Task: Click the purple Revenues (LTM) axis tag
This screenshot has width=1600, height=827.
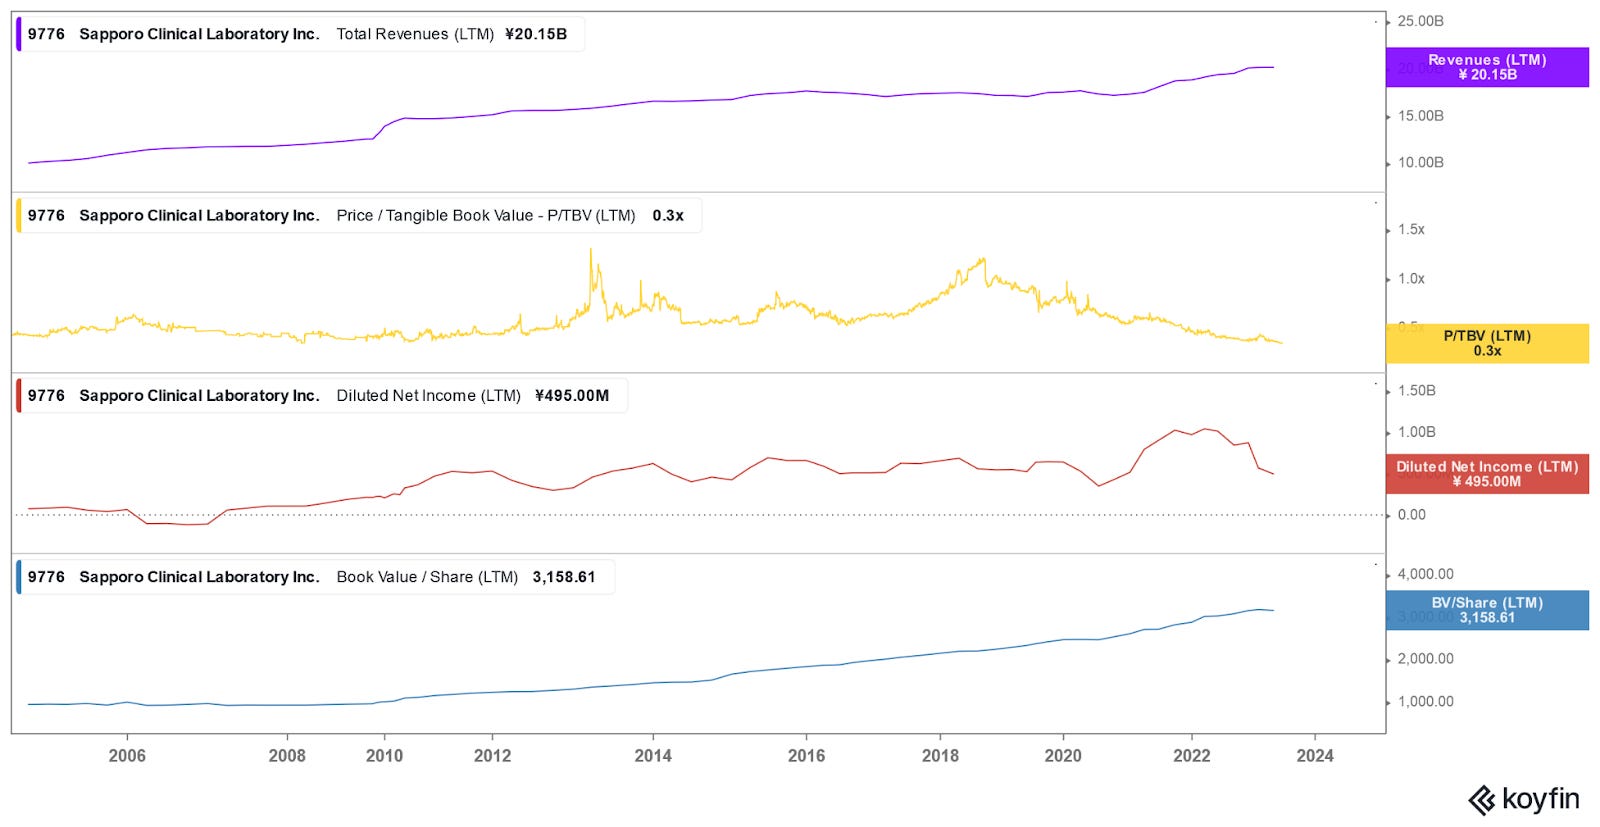Action: (1487, 67)
